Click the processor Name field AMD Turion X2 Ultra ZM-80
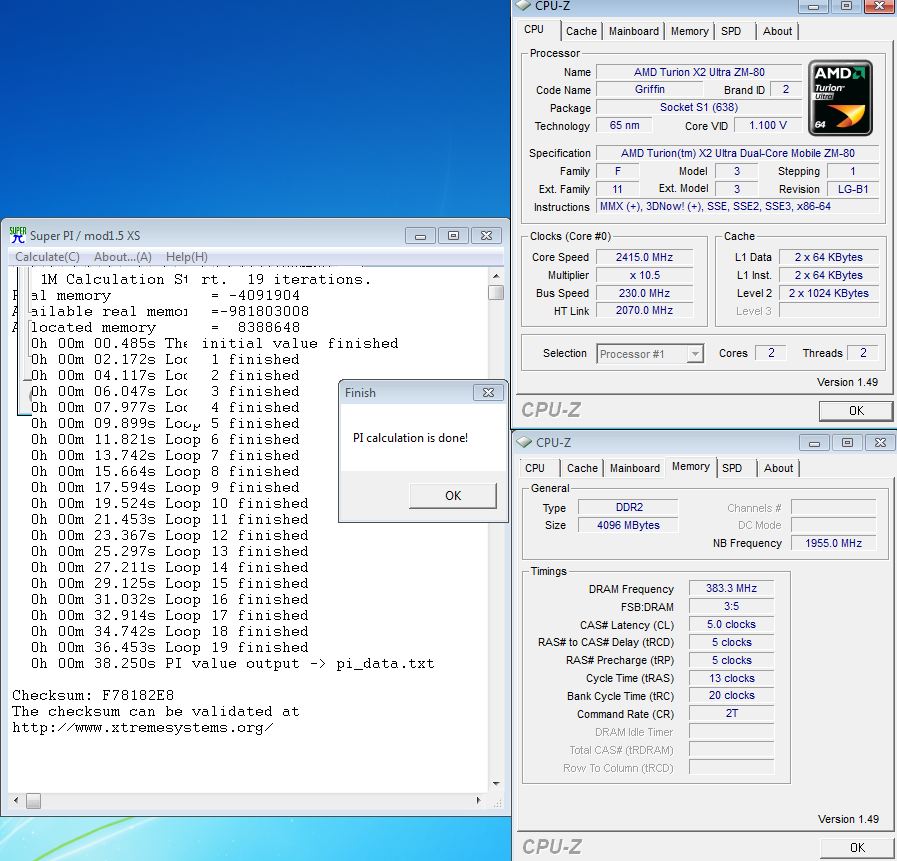This screenshot has height=861, width=897. click(x=698, y=72)
